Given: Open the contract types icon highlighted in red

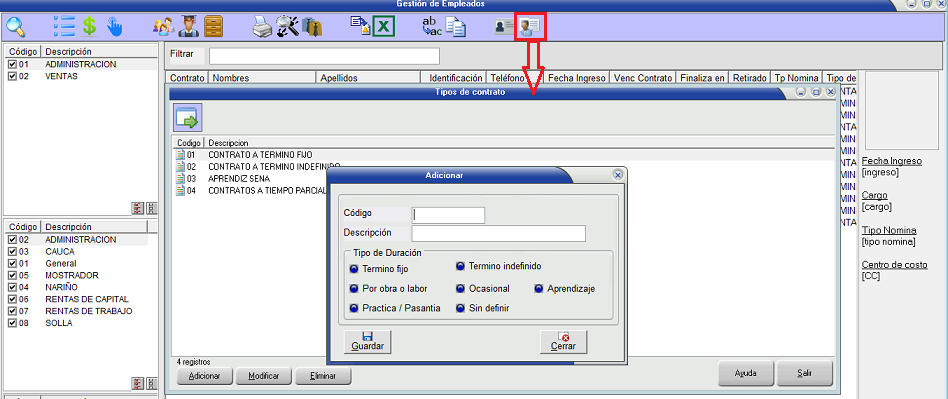Looking at the screenshot, I should click(531, 27).
